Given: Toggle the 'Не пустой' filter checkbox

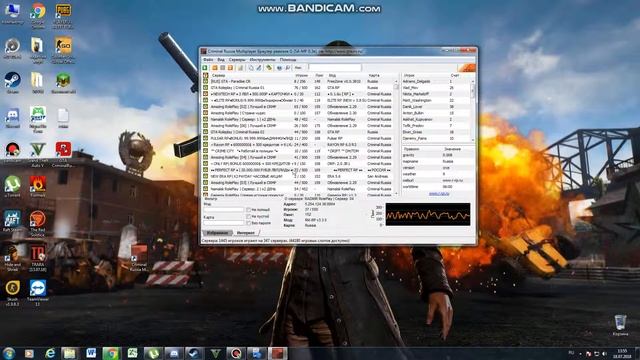Looking at the screenshot, I should tap(248, 216).
